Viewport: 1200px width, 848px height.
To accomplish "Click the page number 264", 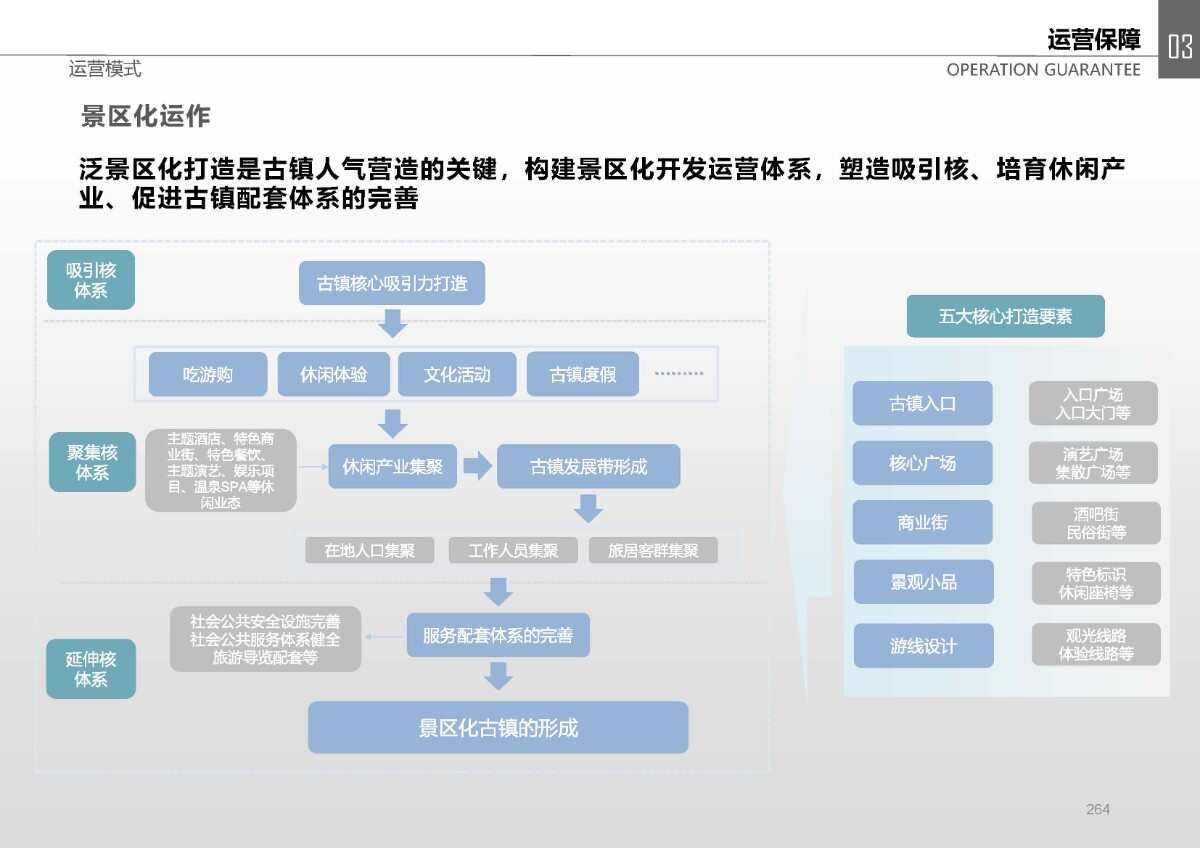I will click(x=1097, y=809).
